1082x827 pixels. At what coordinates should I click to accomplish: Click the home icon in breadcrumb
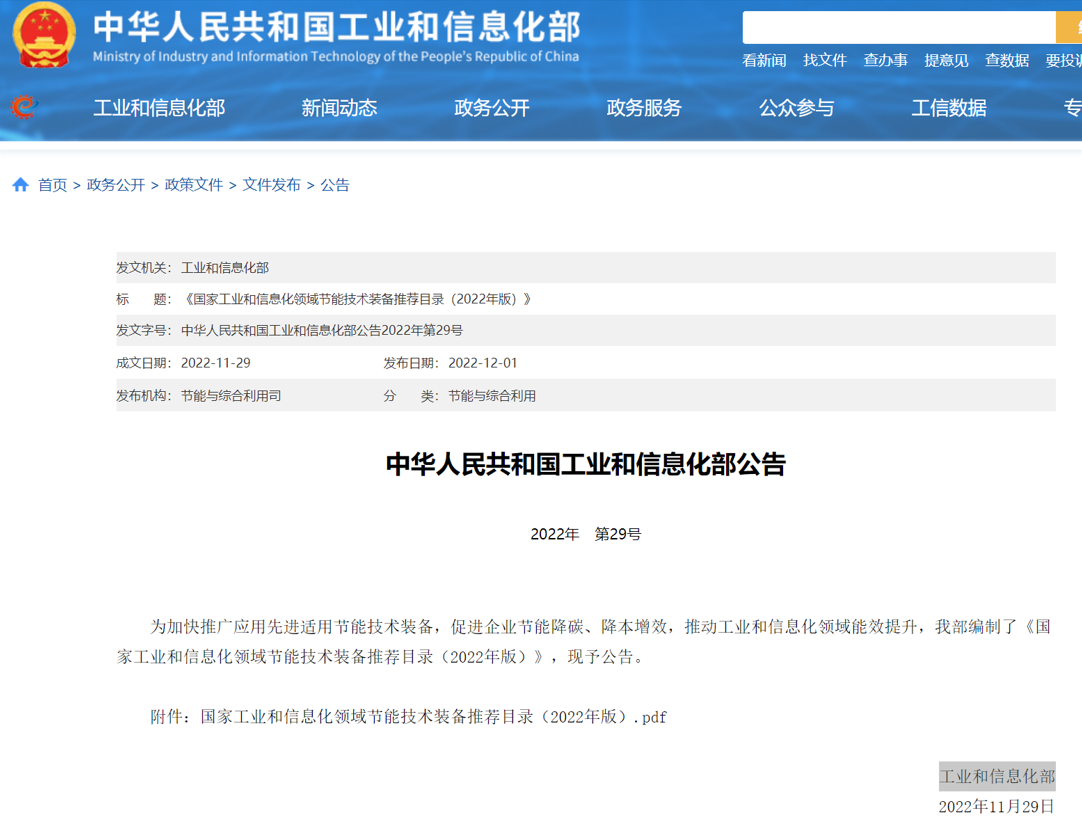[20, 185]
